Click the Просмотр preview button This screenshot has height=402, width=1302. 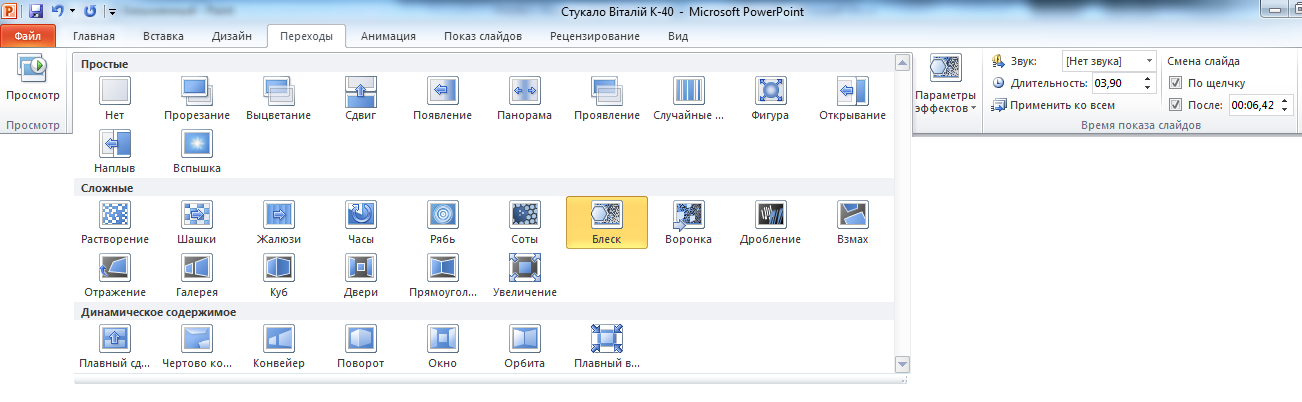[x=33, y=79]
